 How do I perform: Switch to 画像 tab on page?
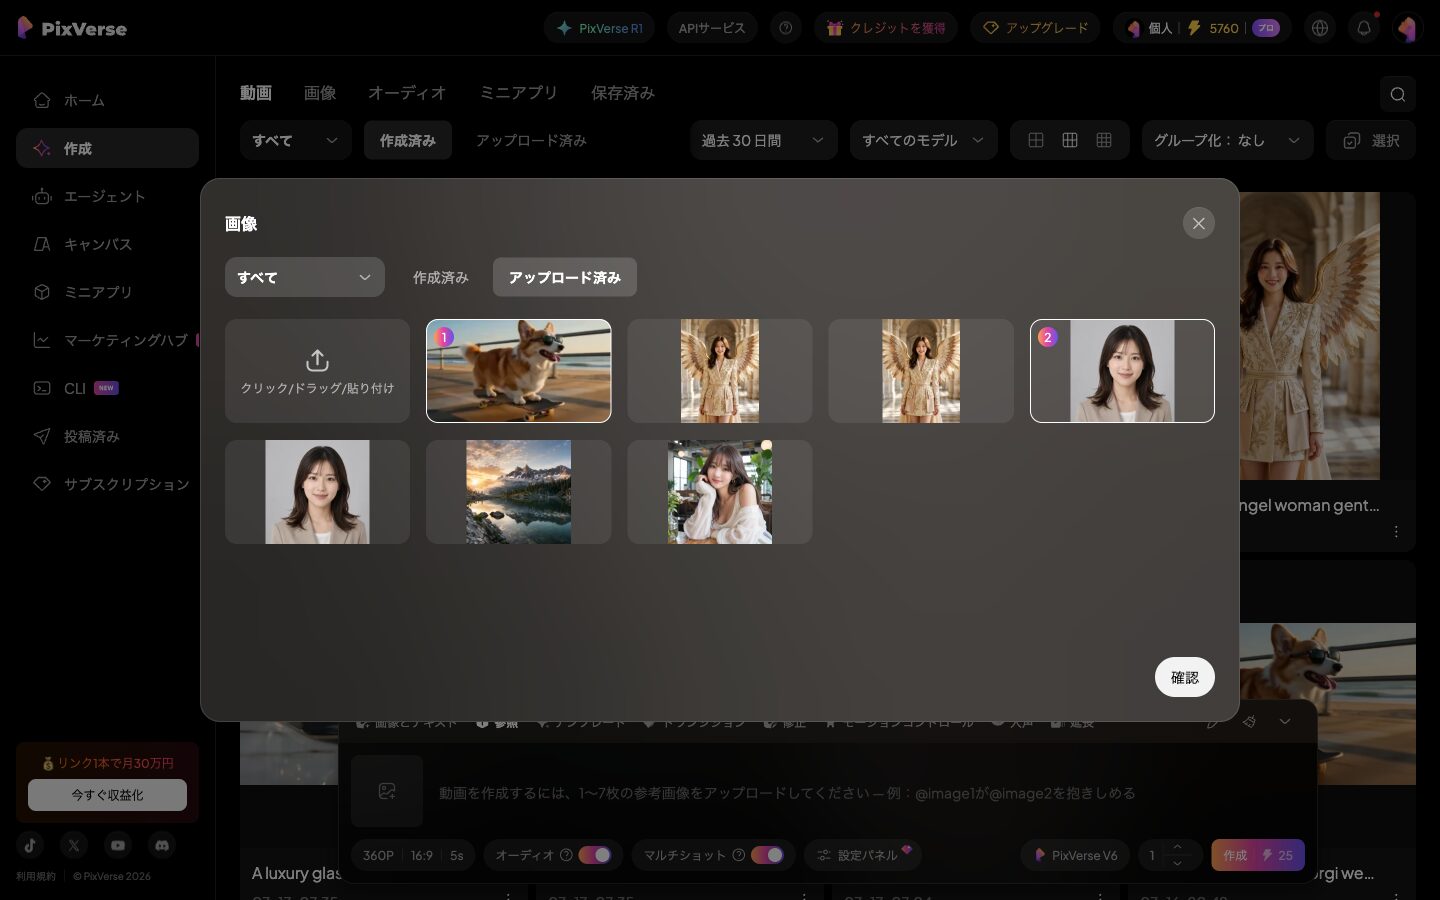(x=320, y=92)
